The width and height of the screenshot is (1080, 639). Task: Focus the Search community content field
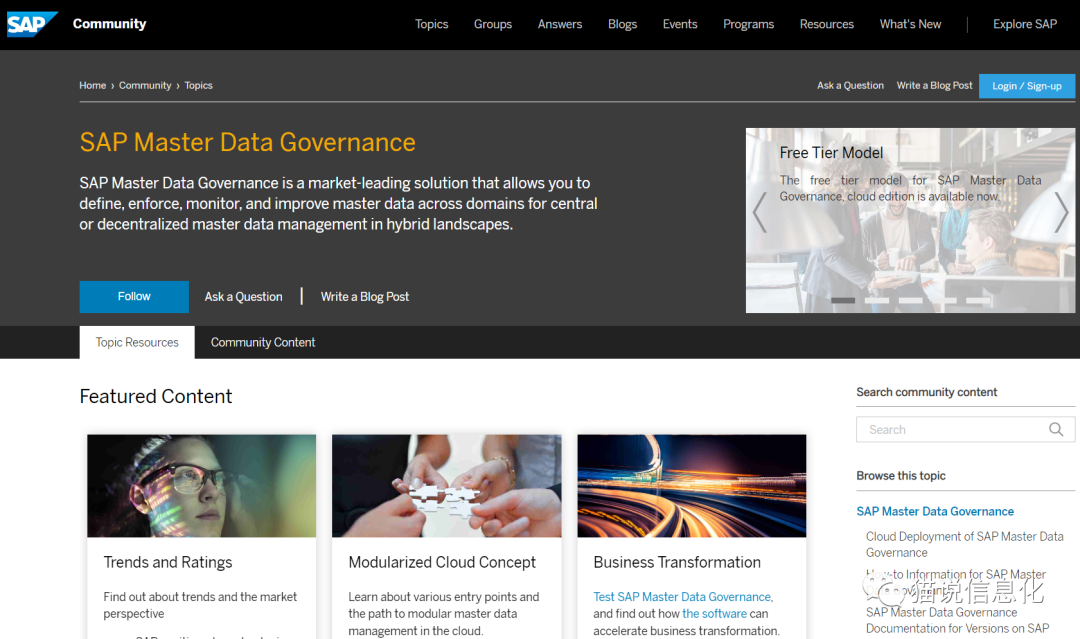[x=950, y=430]
